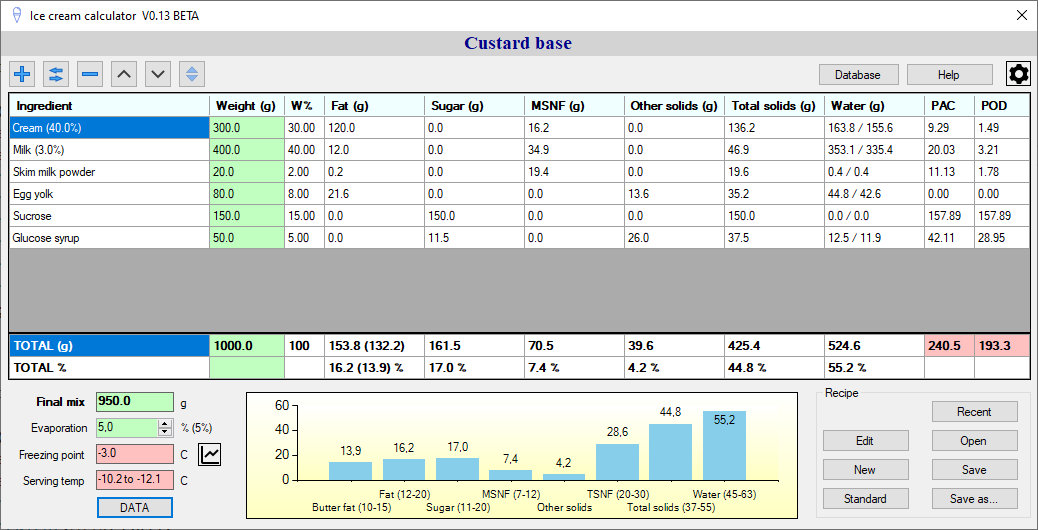This screenshot has height=530, width=1038.
Task: Increase evaporation with the spinner up arrow
Action: (x=165, y=424)
